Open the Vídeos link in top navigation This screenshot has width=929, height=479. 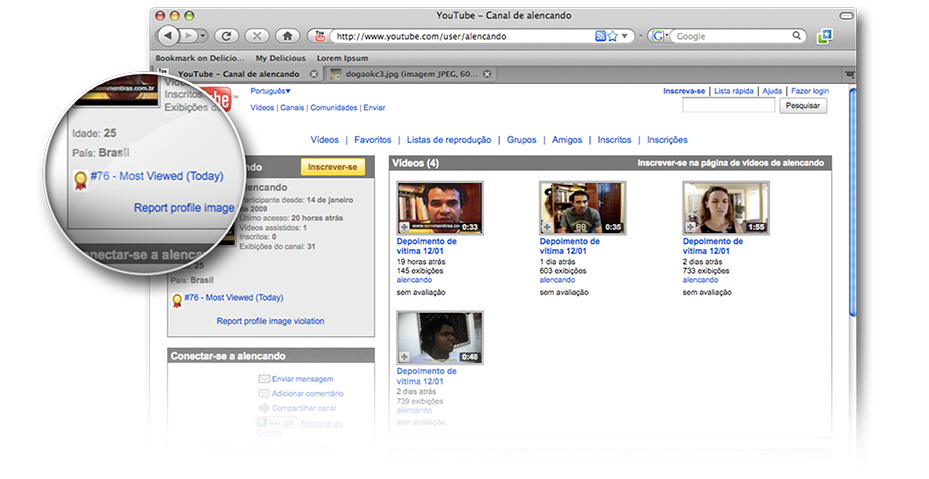click(262, 108)
